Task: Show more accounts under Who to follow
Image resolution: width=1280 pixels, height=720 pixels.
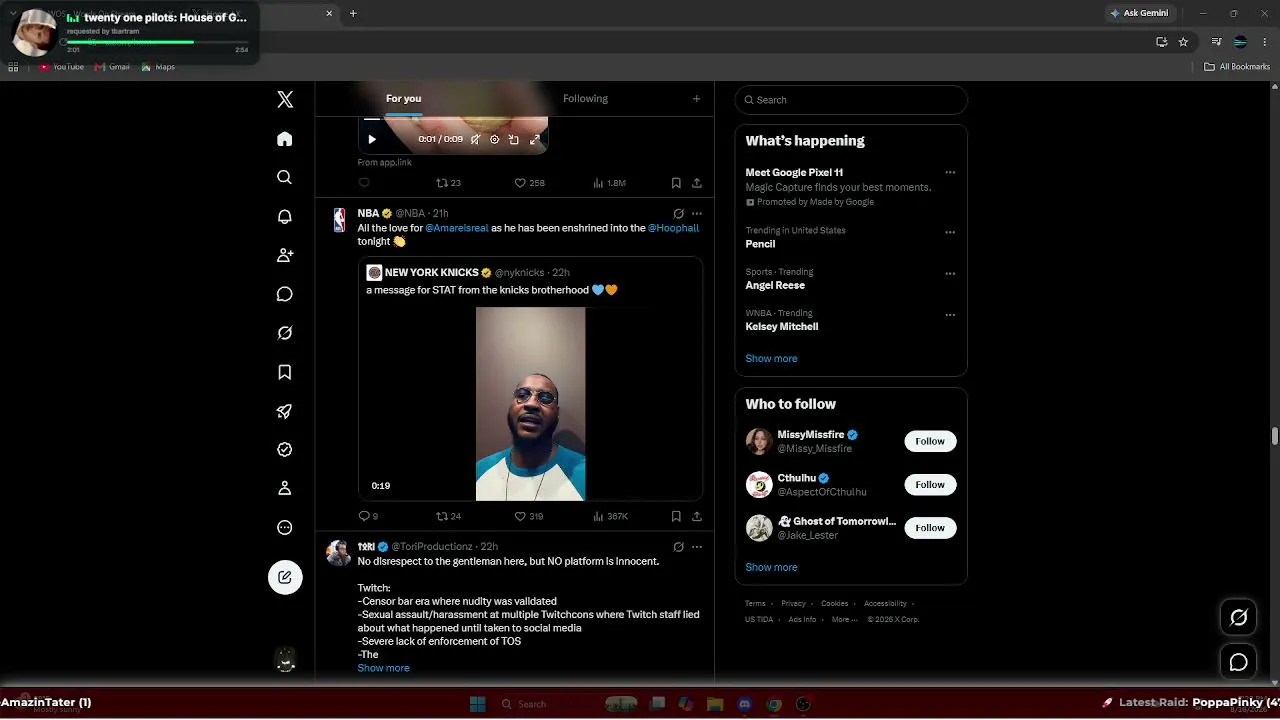Action: pyautogui.click(x=771, y=567)
